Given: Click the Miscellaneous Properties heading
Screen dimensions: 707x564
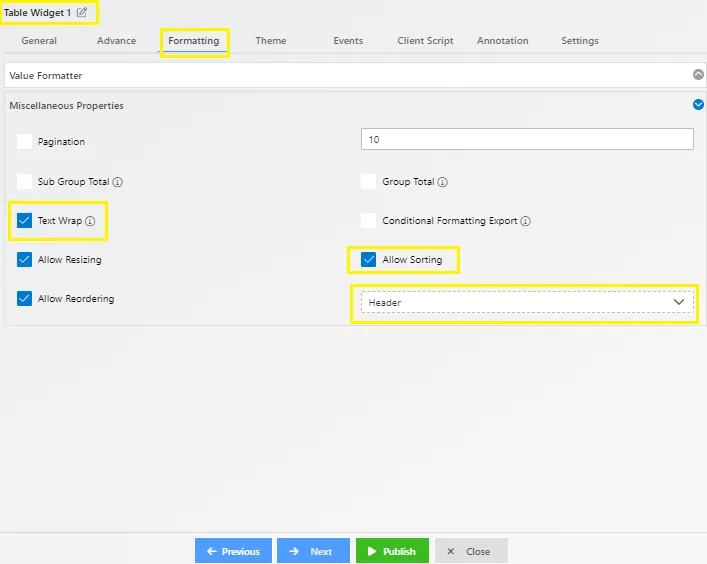Looking at the screenshot, I should click(x=66, y=105).
